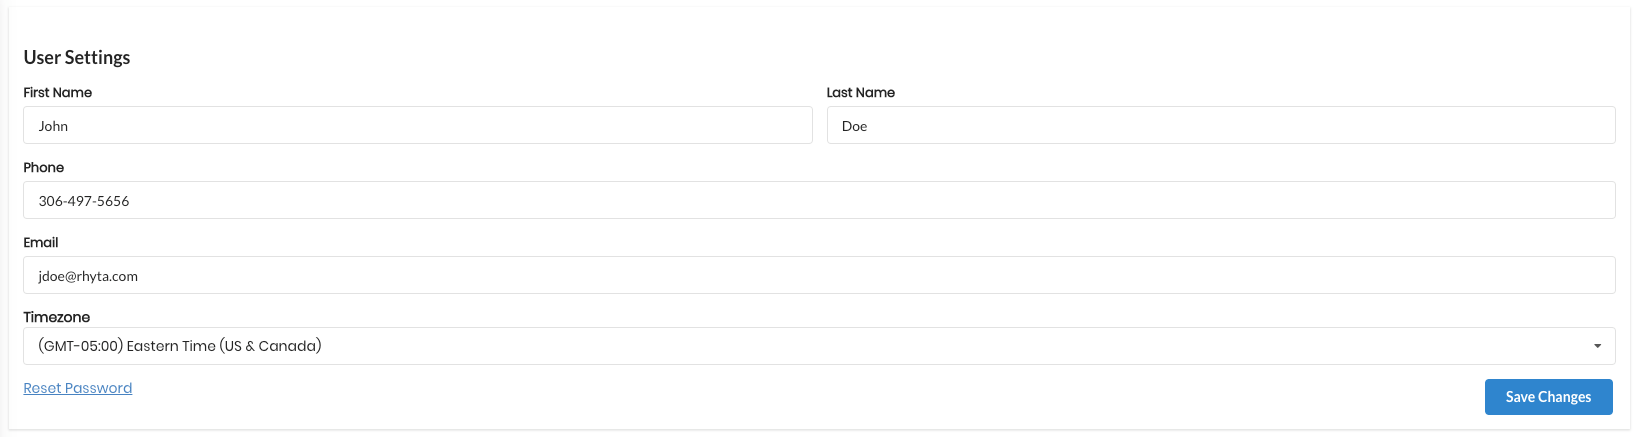Focus the Last Name input field
The image size is (1639, 437).
1221,125
